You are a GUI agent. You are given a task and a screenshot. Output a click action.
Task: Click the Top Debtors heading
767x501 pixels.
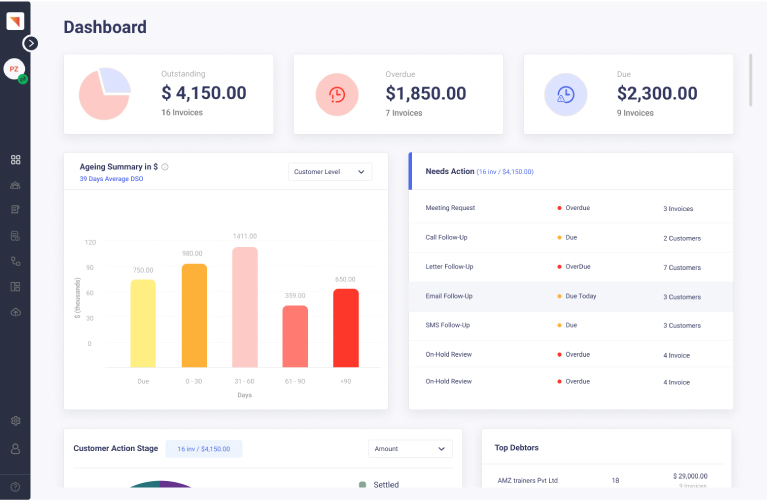[x=516, y=448]
